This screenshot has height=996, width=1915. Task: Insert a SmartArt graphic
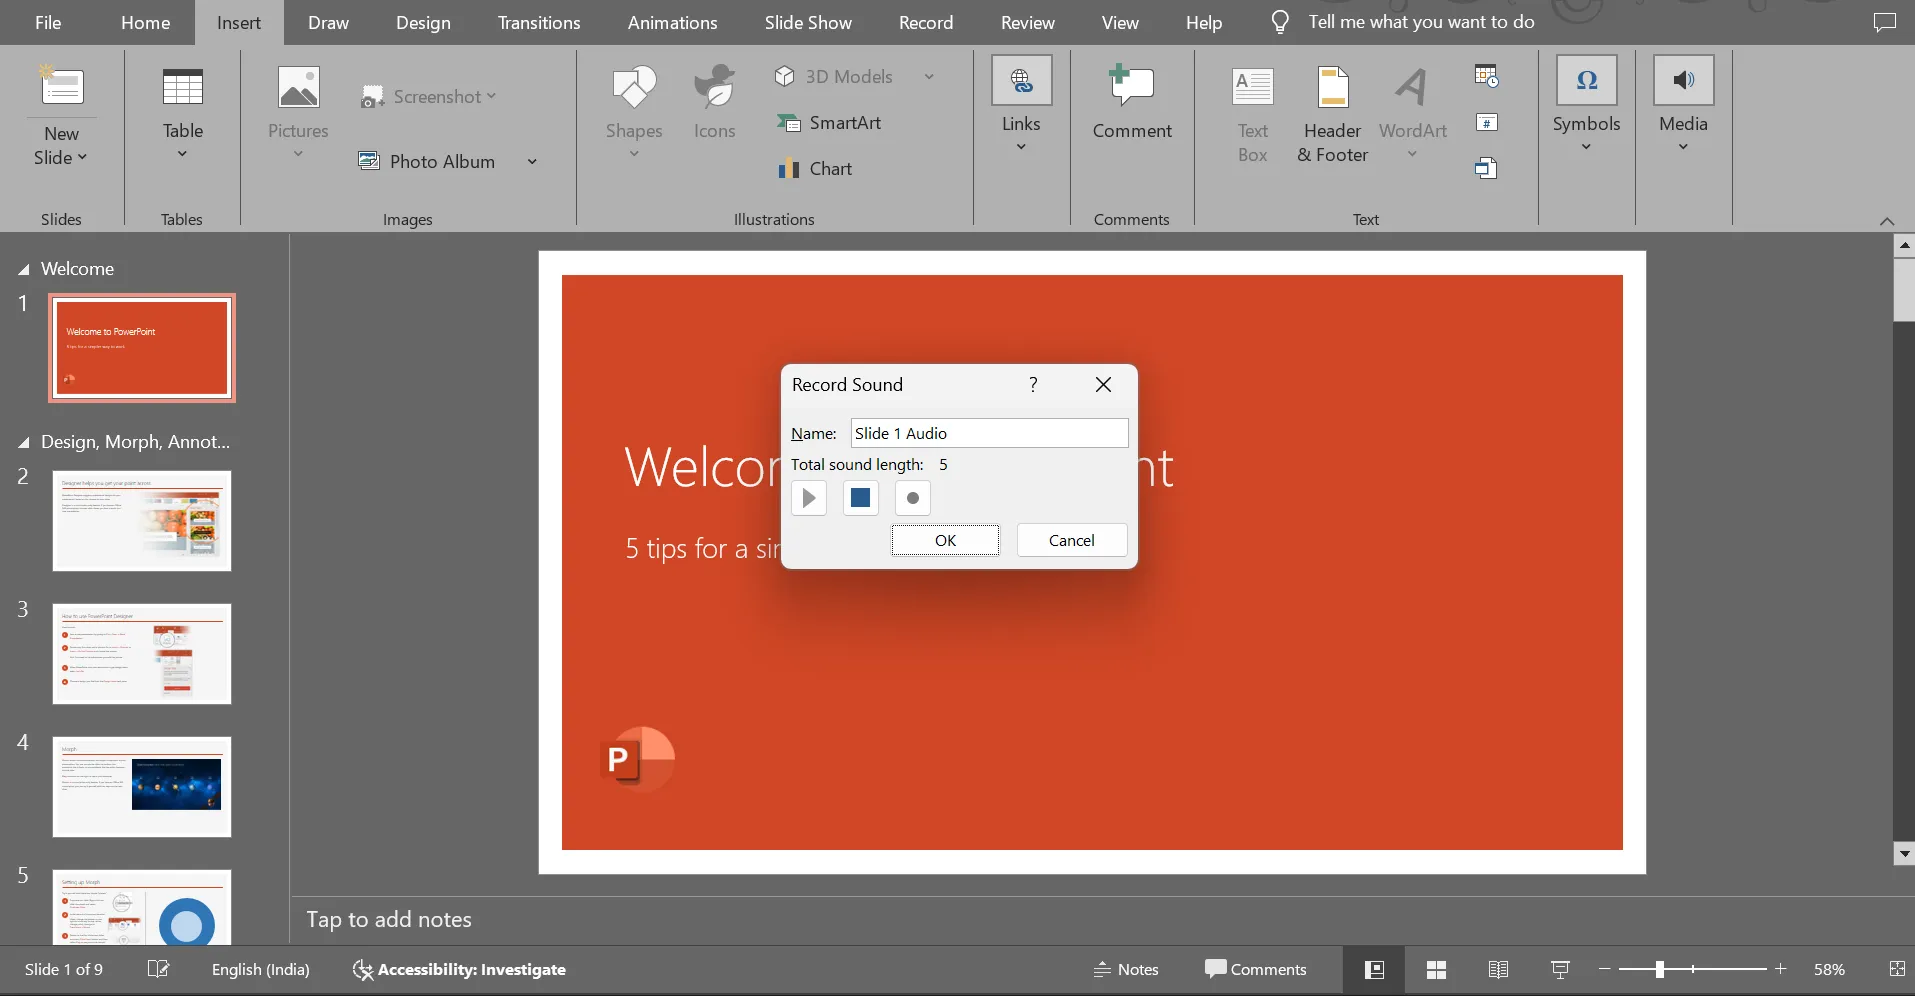point(829,123)
